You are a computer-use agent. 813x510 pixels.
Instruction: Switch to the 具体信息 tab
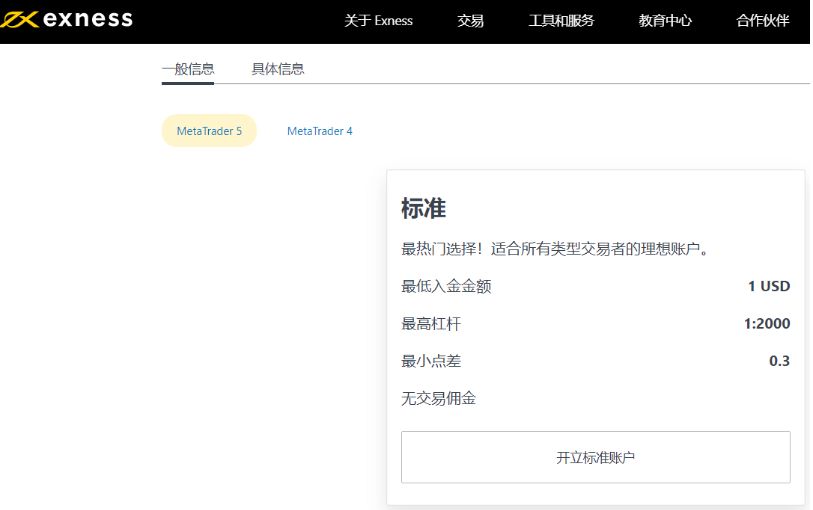click(x=278, y=69)
